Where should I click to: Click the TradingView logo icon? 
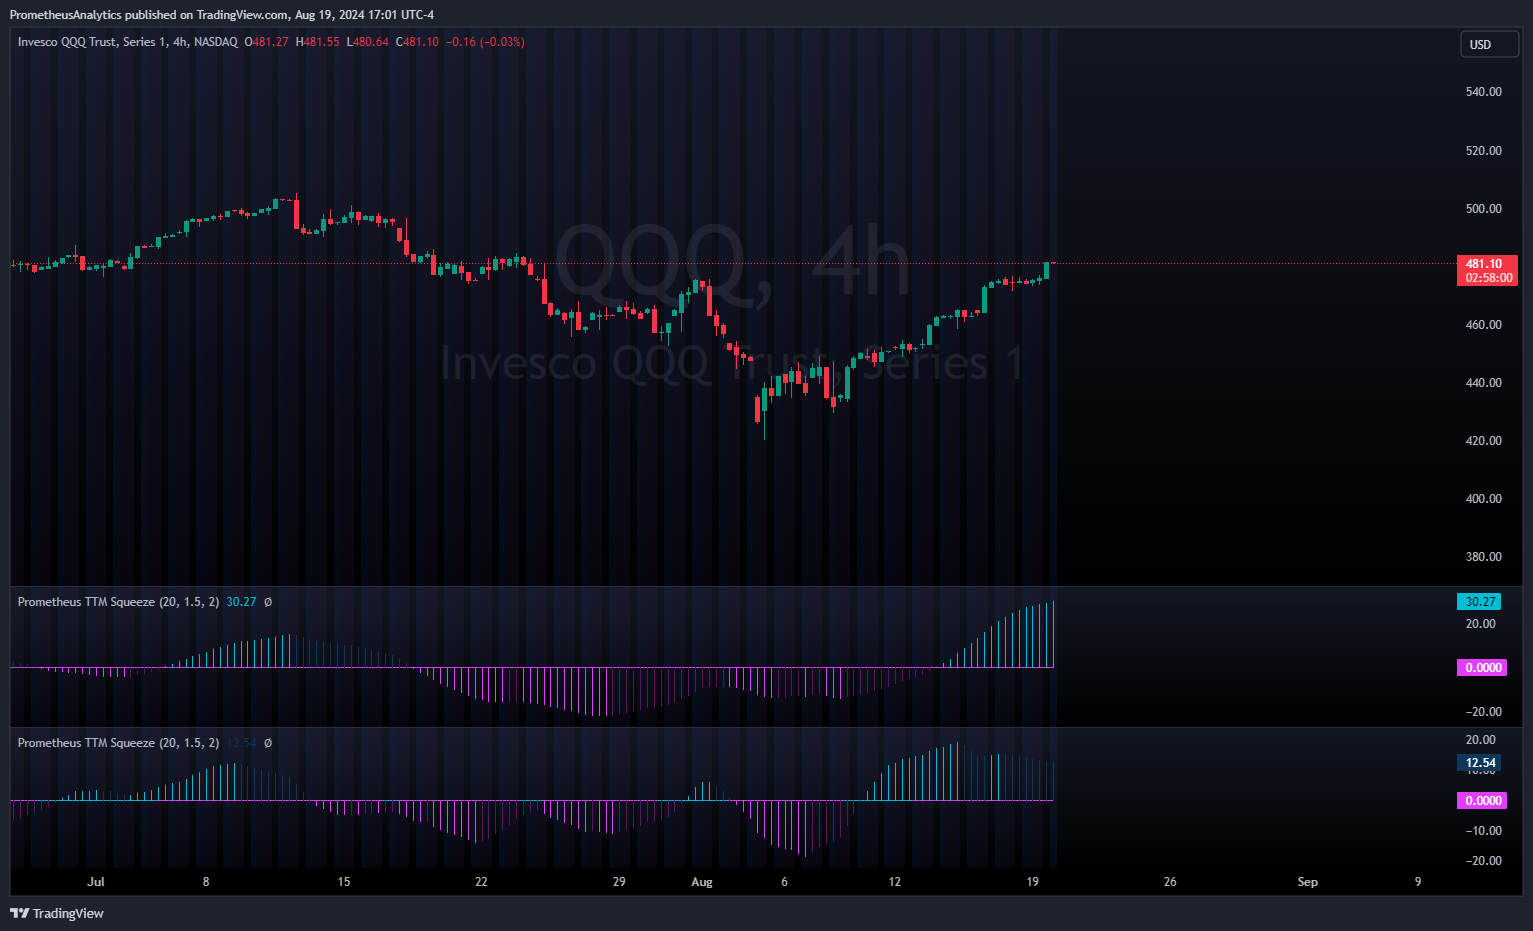[19, 913]
